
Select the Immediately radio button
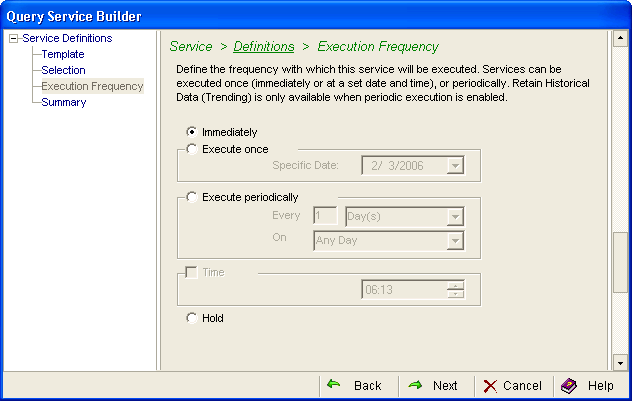point(192,132)
